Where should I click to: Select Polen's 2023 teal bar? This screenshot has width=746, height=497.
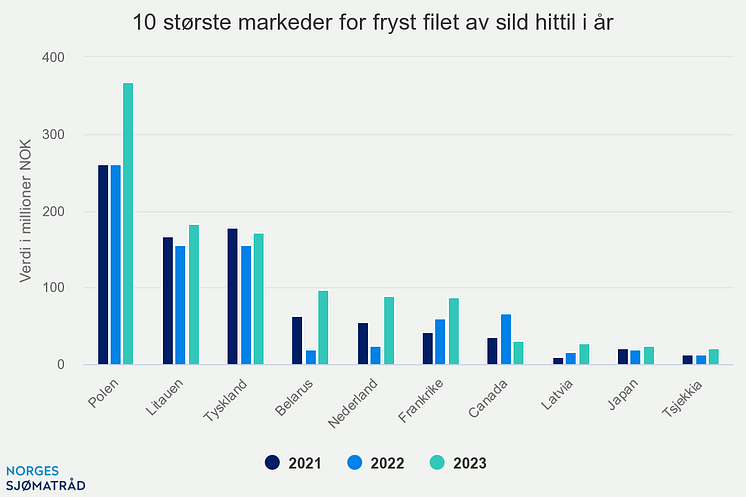[128, 224]
